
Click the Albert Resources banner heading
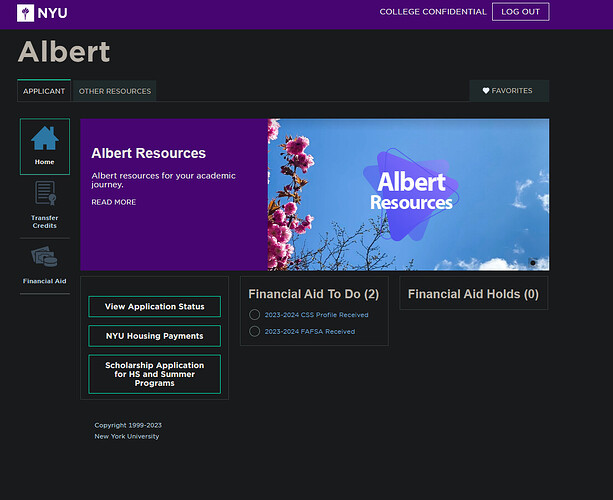tap(149, 153)
